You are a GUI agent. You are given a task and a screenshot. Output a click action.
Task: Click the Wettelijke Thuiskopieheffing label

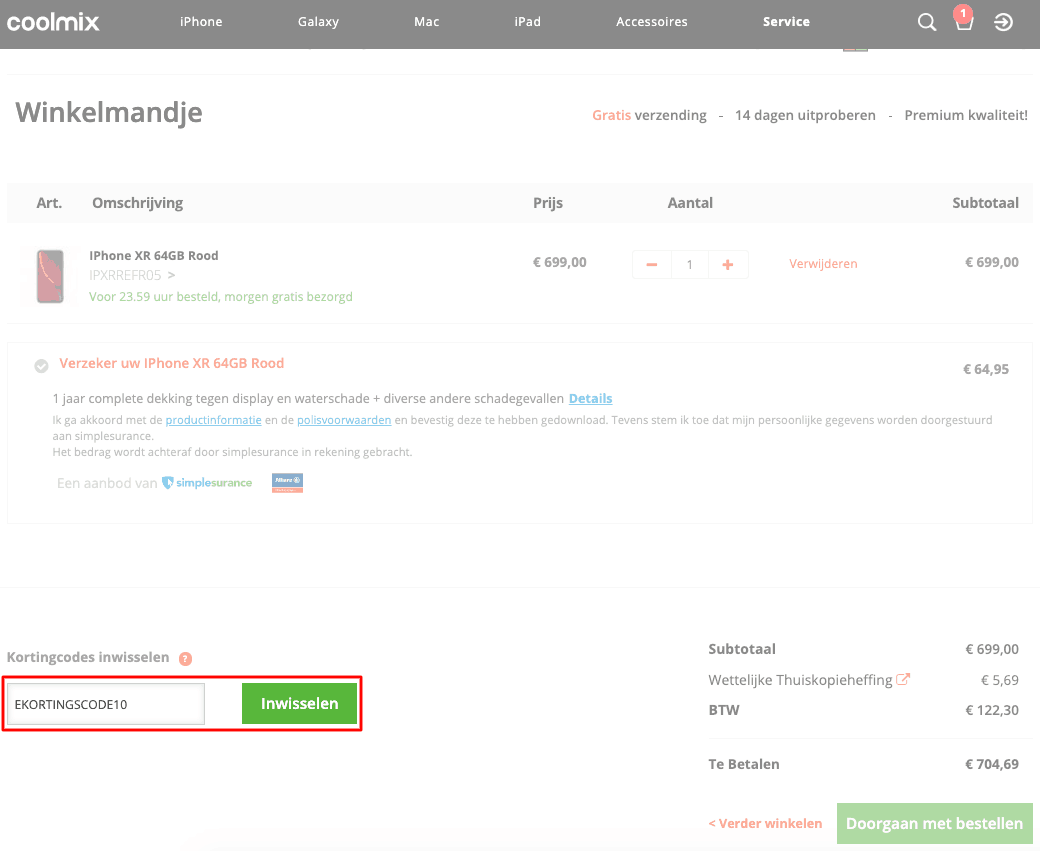pyautogui.click(x=801, y=680)
